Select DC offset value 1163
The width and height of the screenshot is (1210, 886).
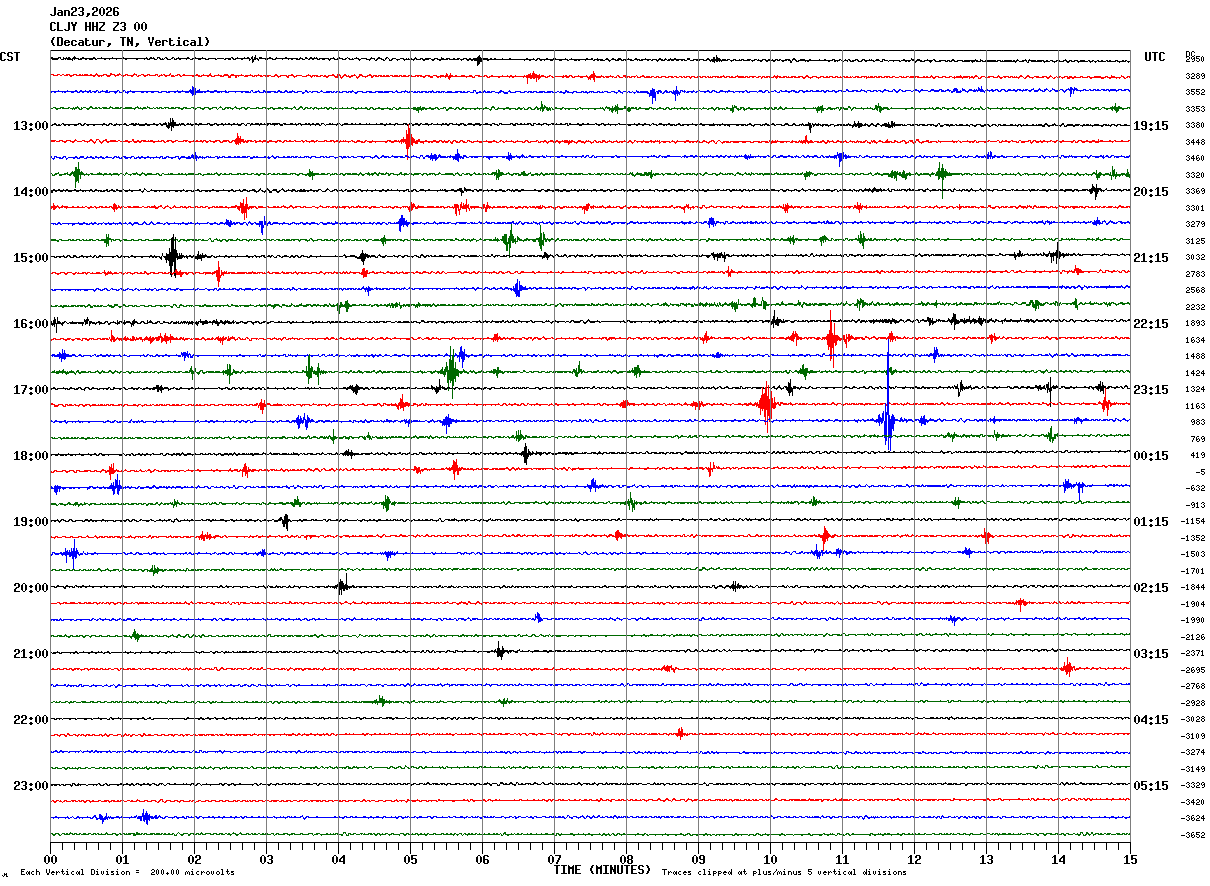tap(1195, 406)
